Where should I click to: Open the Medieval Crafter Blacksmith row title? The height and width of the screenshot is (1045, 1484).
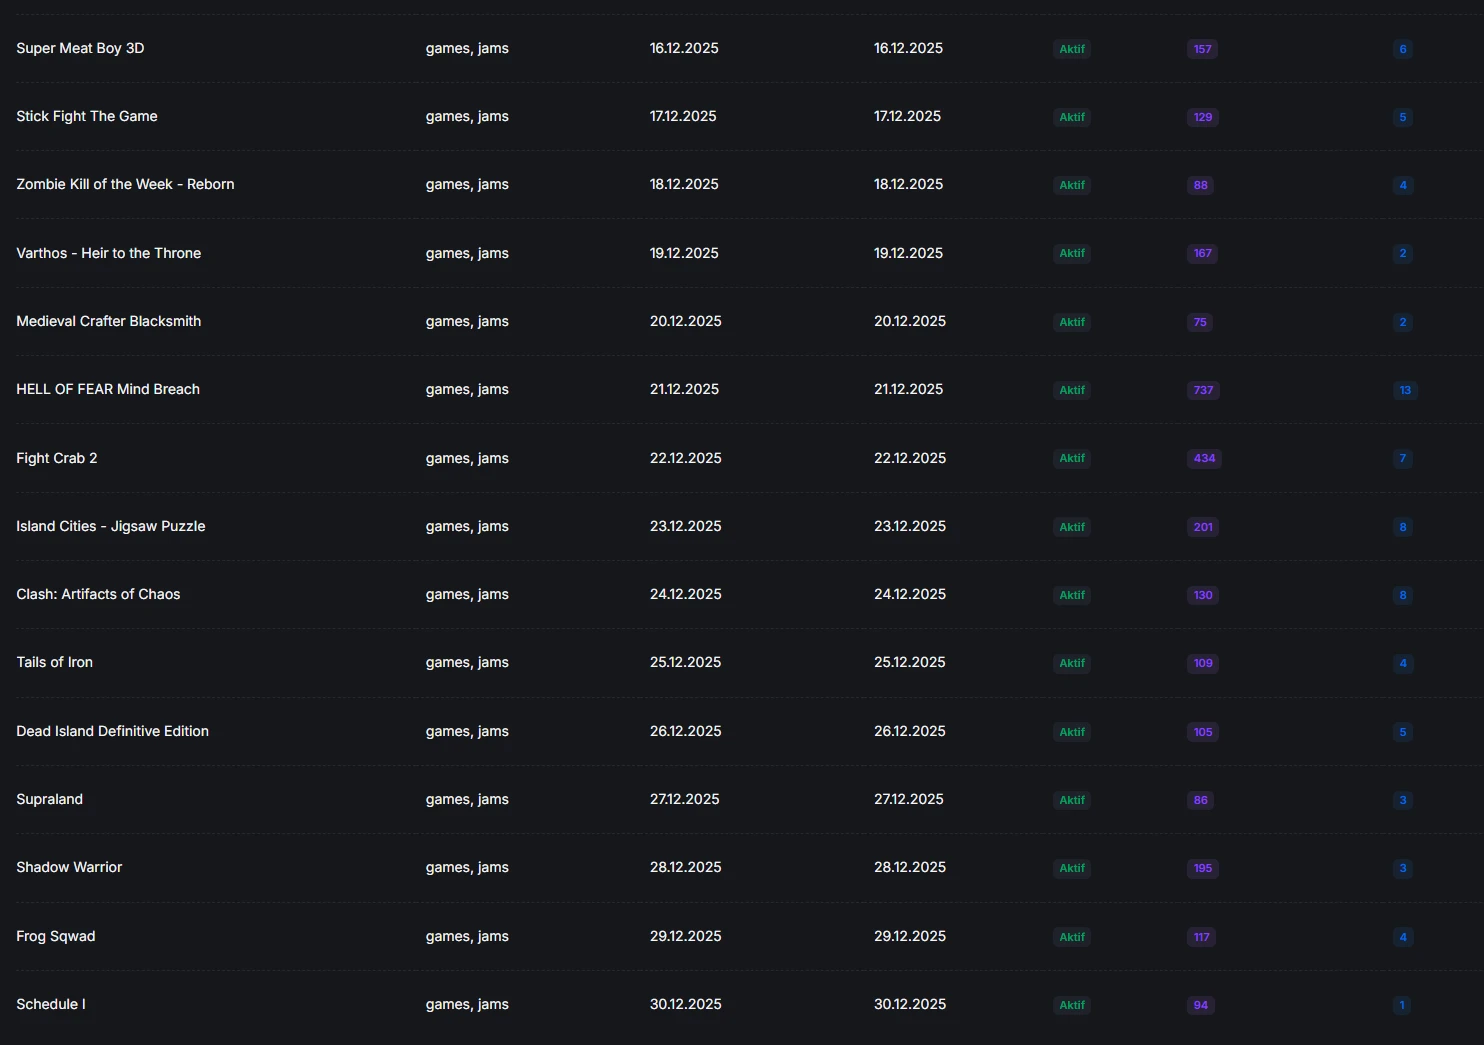[108, 321]
